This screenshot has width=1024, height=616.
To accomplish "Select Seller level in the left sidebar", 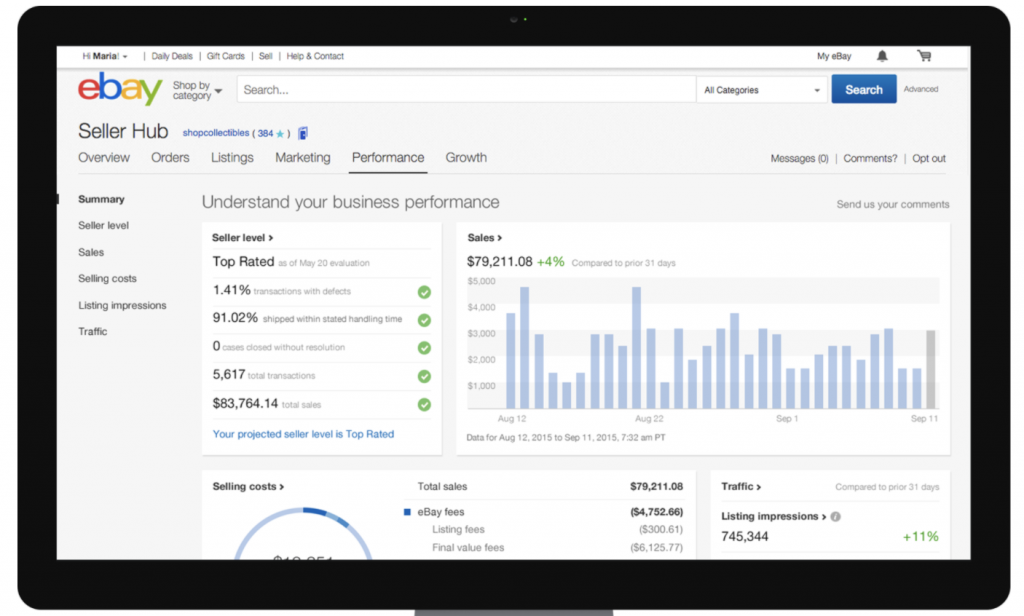I will point(103,225).
